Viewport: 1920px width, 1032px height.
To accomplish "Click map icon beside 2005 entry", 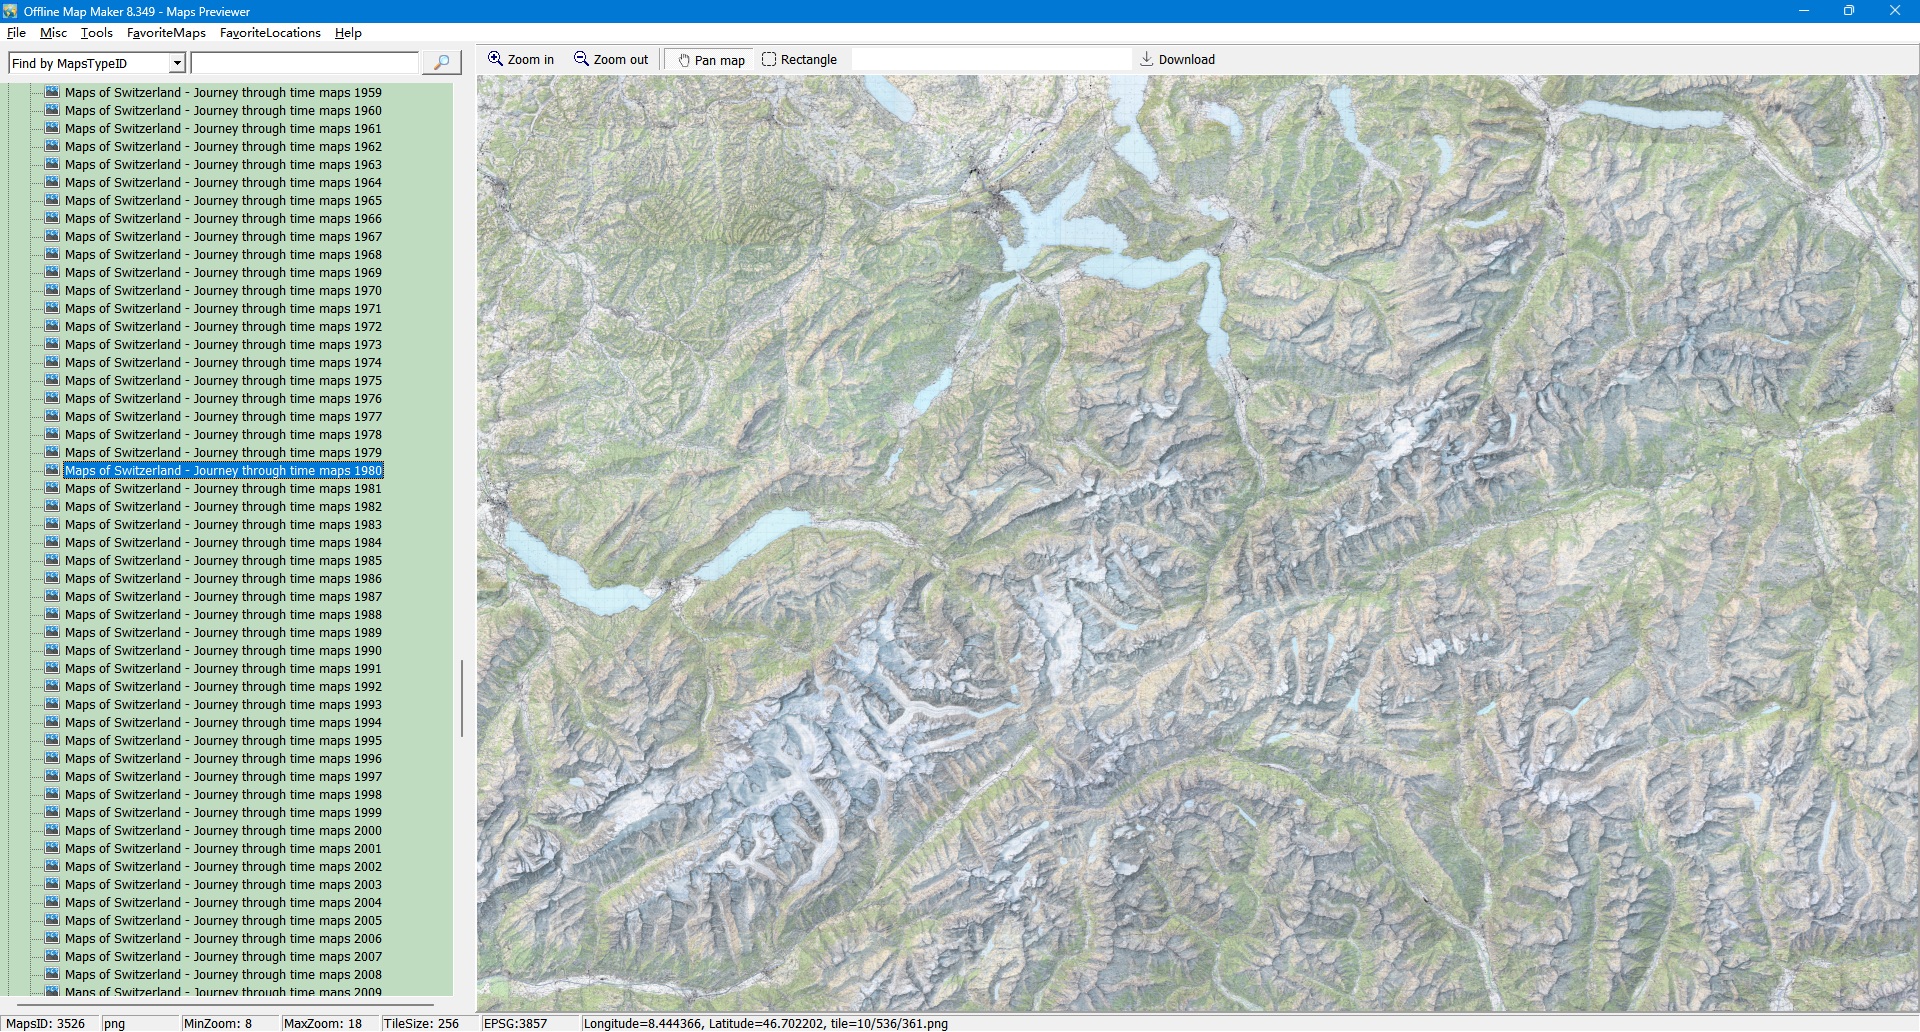I will (x=52, y=920).
